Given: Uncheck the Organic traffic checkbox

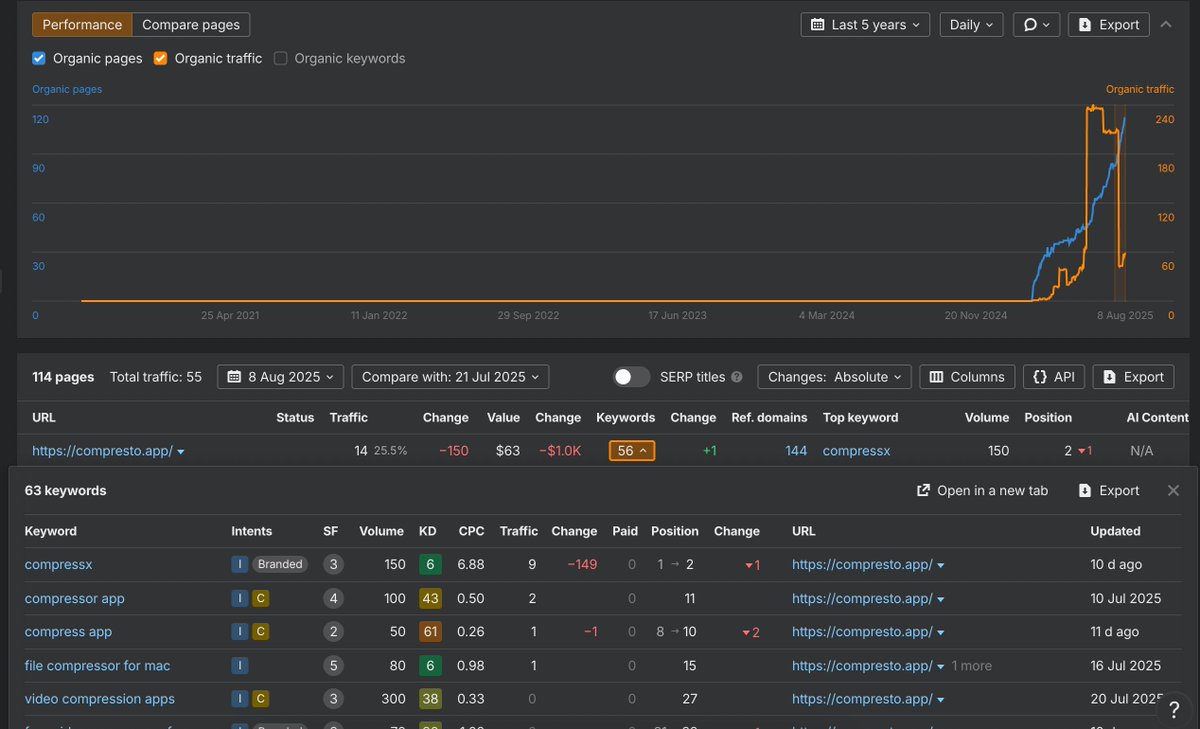Looking at the screenshot, I should click(161, 58).
